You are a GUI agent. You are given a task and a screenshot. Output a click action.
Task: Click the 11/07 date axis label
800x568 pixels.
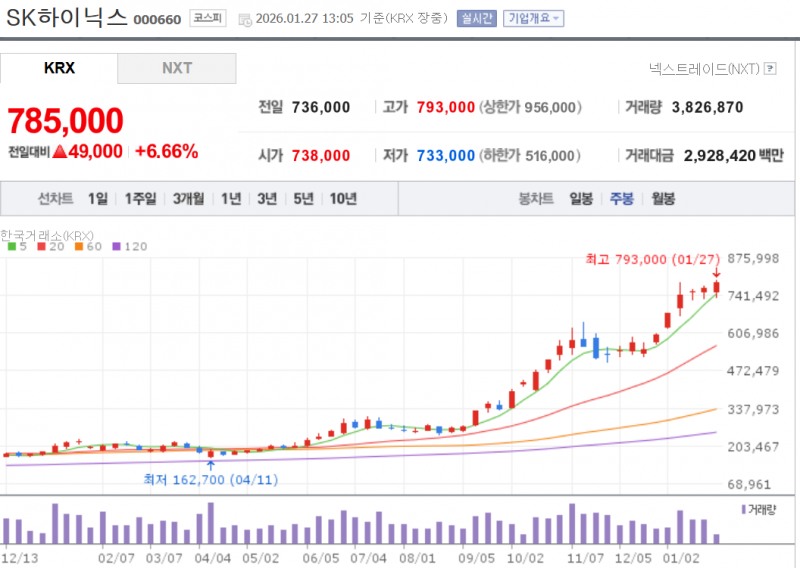[585, 558]
